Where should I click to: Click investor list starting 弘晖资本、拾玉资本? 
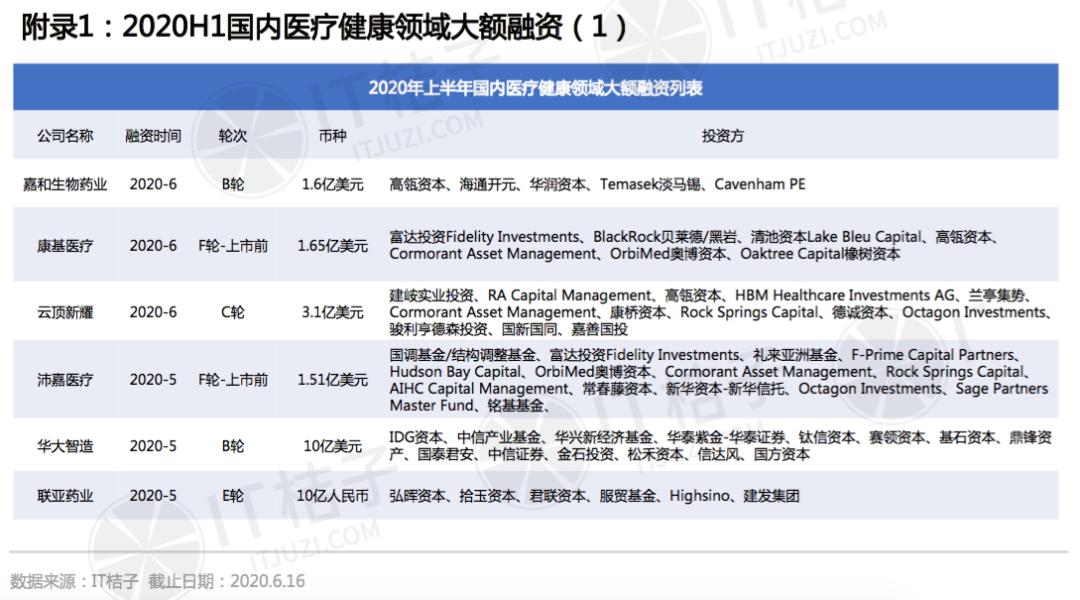coord(594,495)
